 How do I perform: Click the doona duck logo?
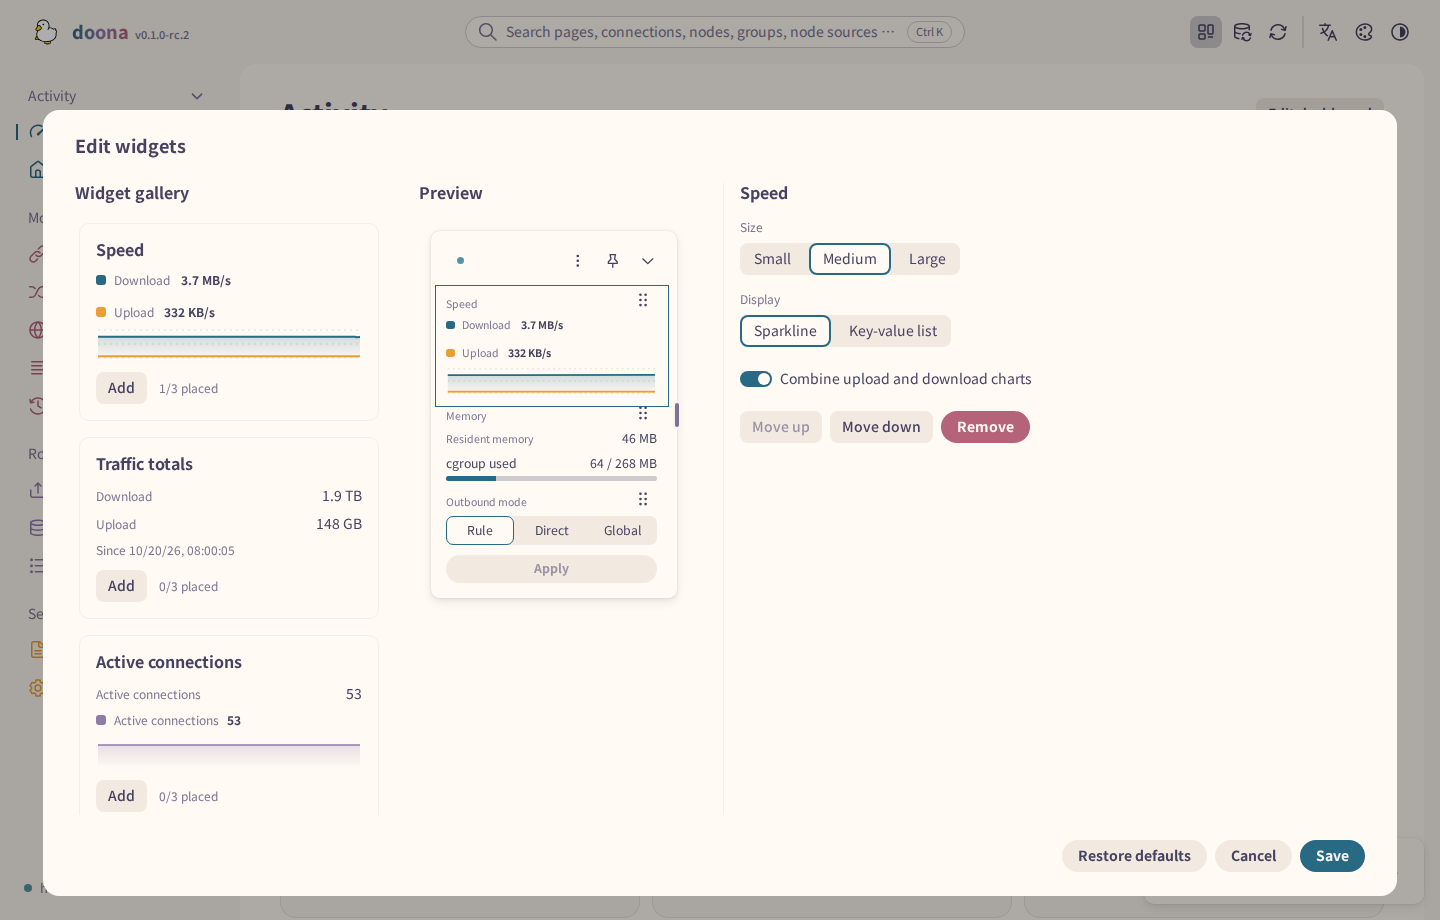[46, 32]
